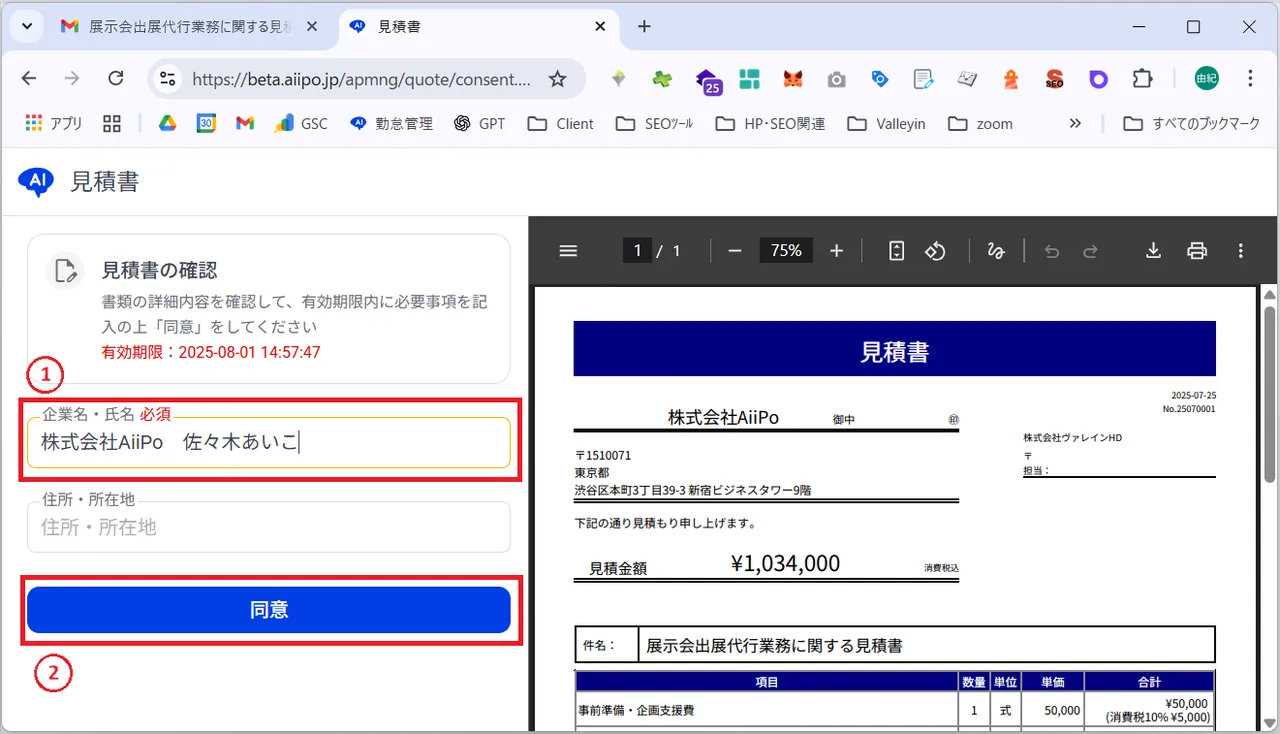
Task: Open the PDF viewer sidebar menu
Action: click(x=568, y=251)
